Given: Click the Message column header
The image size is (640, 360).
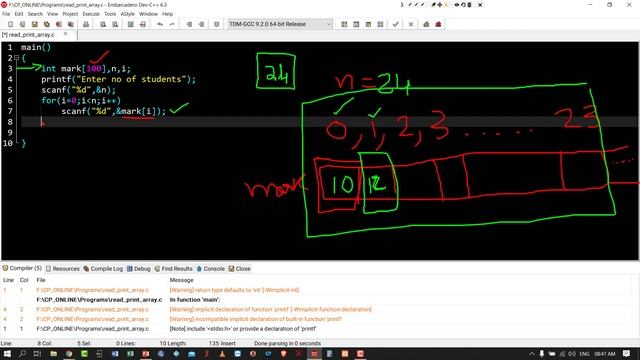Looking at the screenshot, I should click(182, 280).
